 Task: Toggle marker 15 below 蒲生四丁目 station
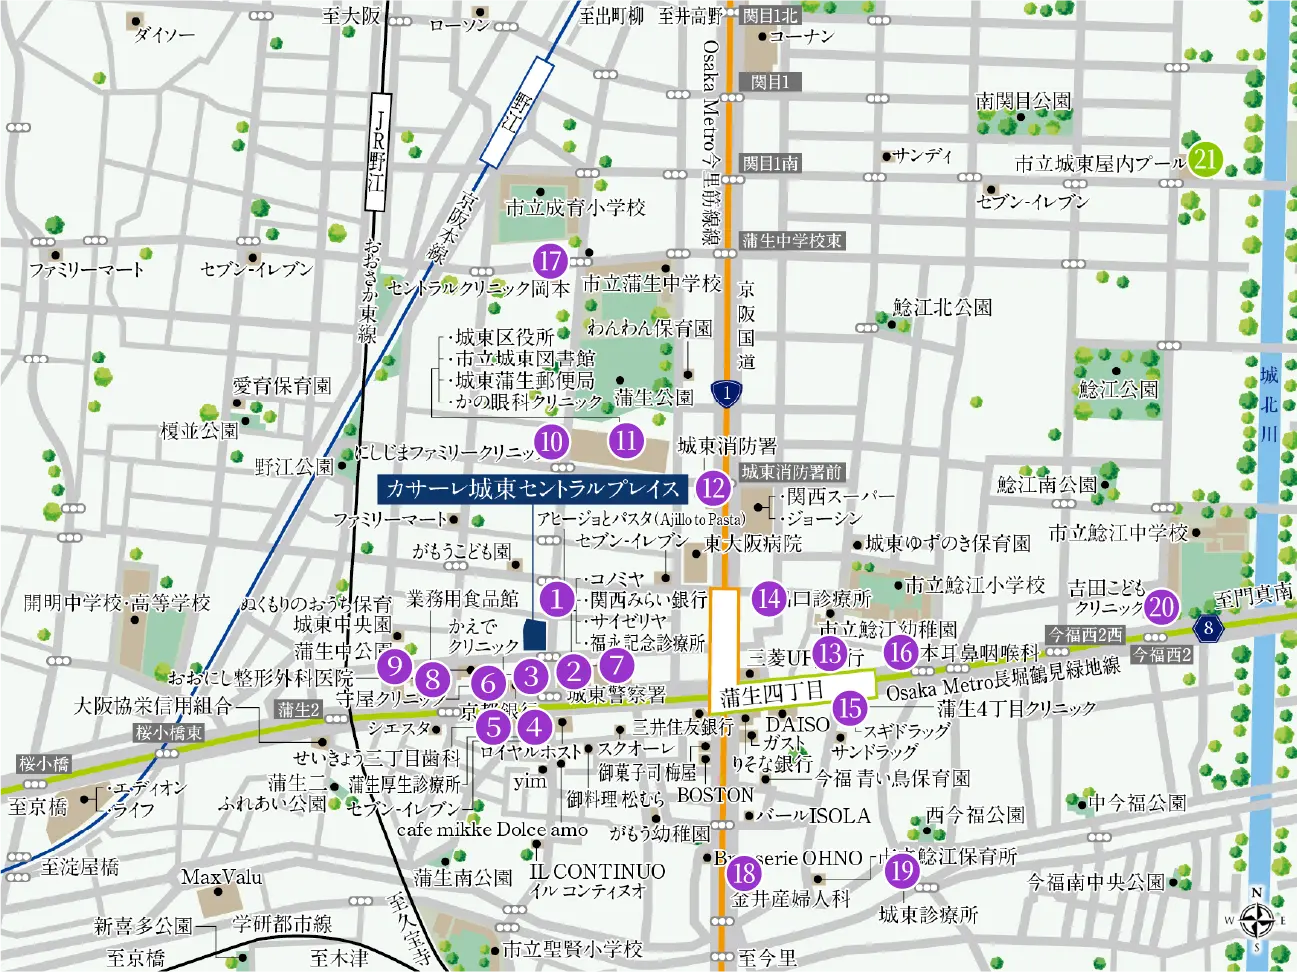851,709
